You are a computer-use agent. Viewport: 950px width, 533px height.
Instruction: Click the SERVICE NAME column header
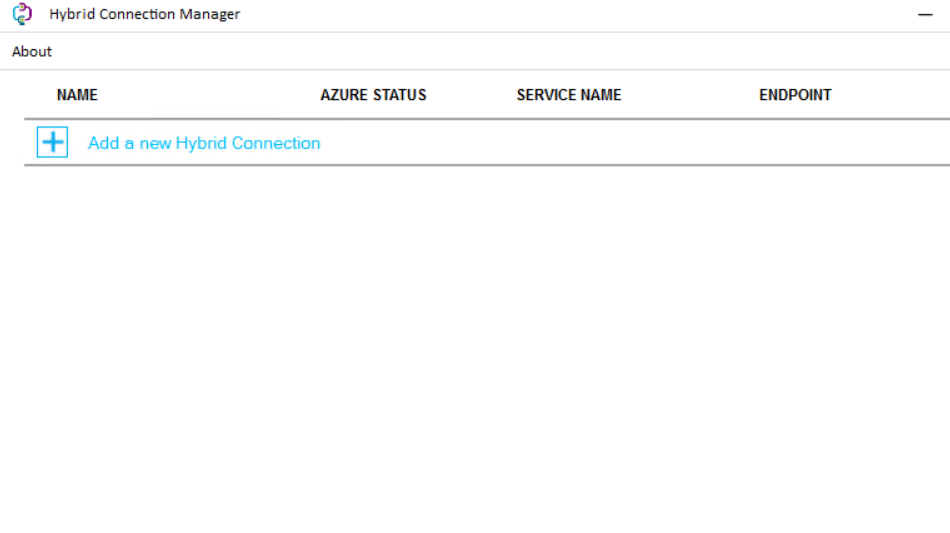[x=569, y=95]
